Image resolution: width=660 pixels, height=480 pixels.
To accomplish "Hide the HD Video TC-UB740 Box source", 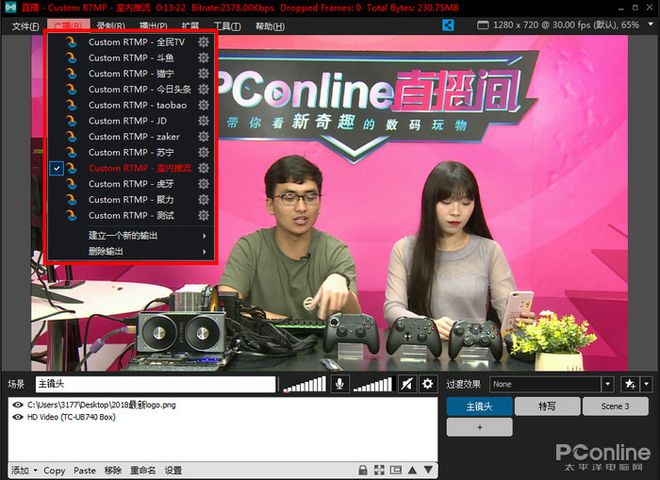I will click(x=18, y=417).
